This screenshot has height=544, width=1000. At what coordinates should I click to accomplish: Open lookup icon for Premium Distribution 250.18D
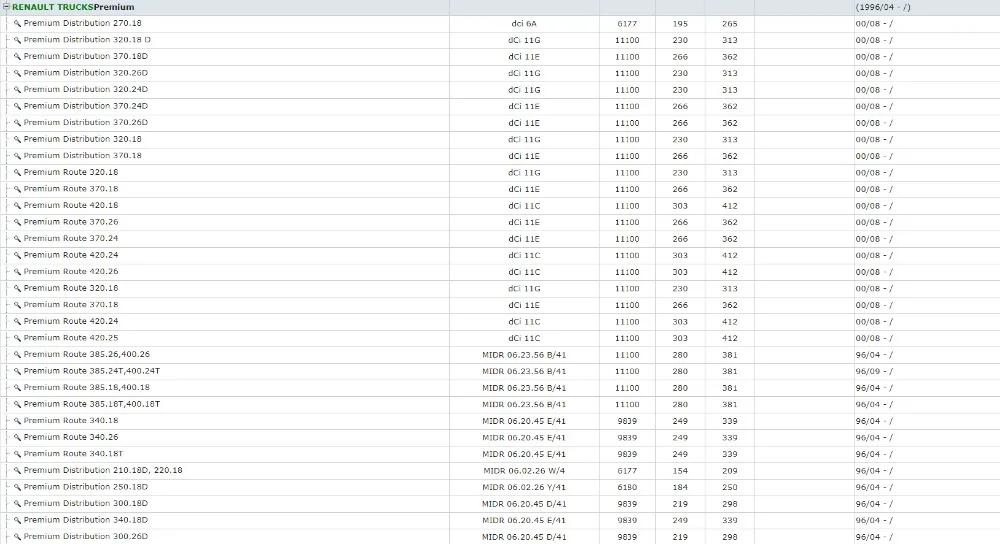pyautogui.click(x=17, y=488)
